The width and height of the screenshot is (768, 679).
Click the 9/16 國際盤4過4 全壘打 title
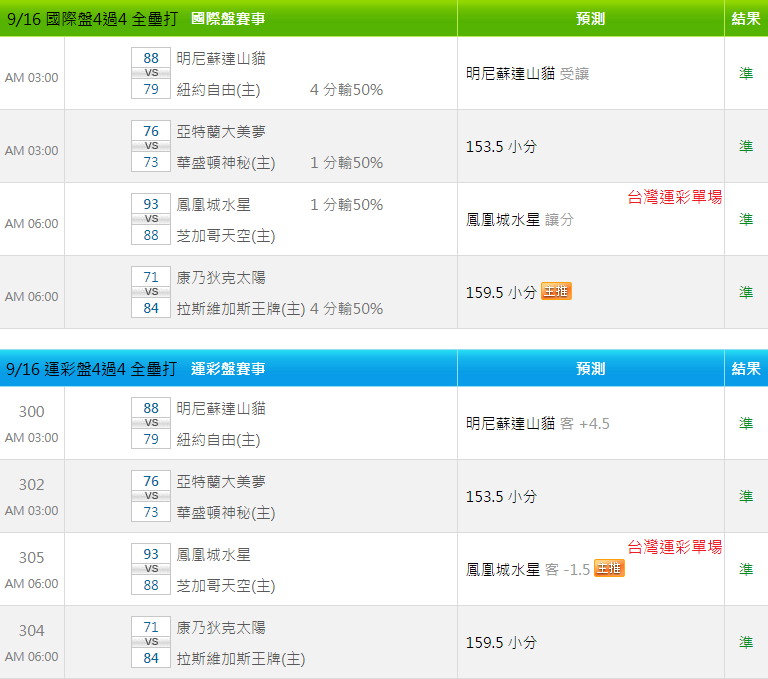click(x=92, y=19)
